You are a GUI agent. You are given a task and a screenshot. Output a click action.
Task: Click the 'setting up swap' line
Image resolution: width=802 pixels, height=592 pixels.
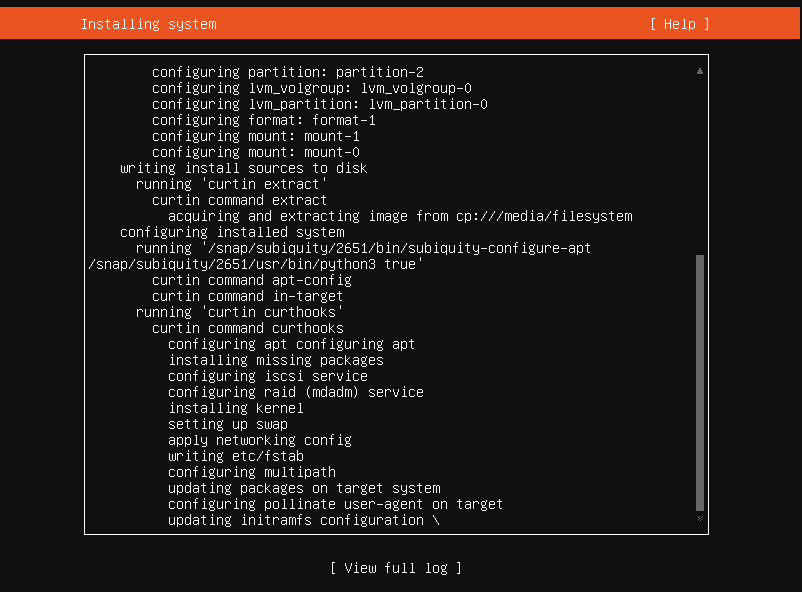pyautogui.click(x=227, y=424)
